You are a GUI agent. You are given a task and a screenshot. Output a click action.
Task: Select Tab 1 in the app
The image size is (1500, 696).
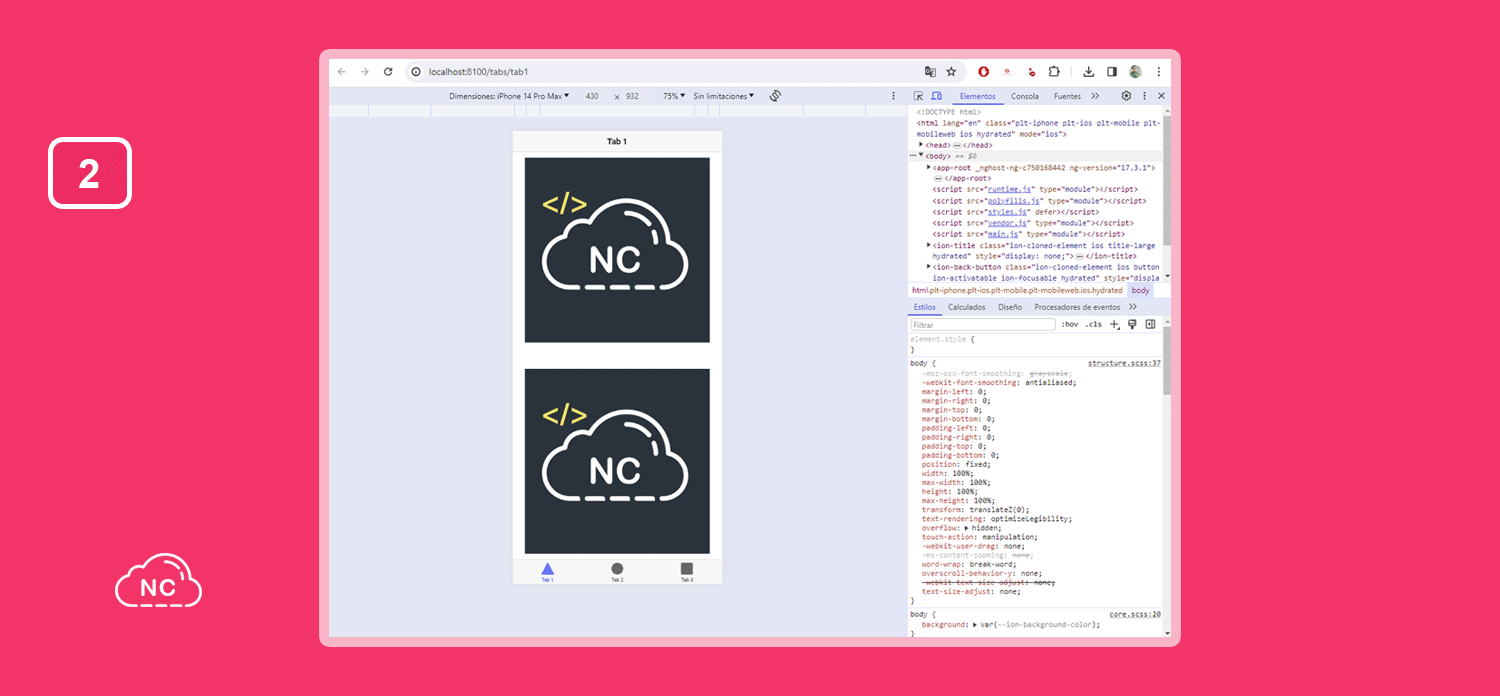point(547,571)
